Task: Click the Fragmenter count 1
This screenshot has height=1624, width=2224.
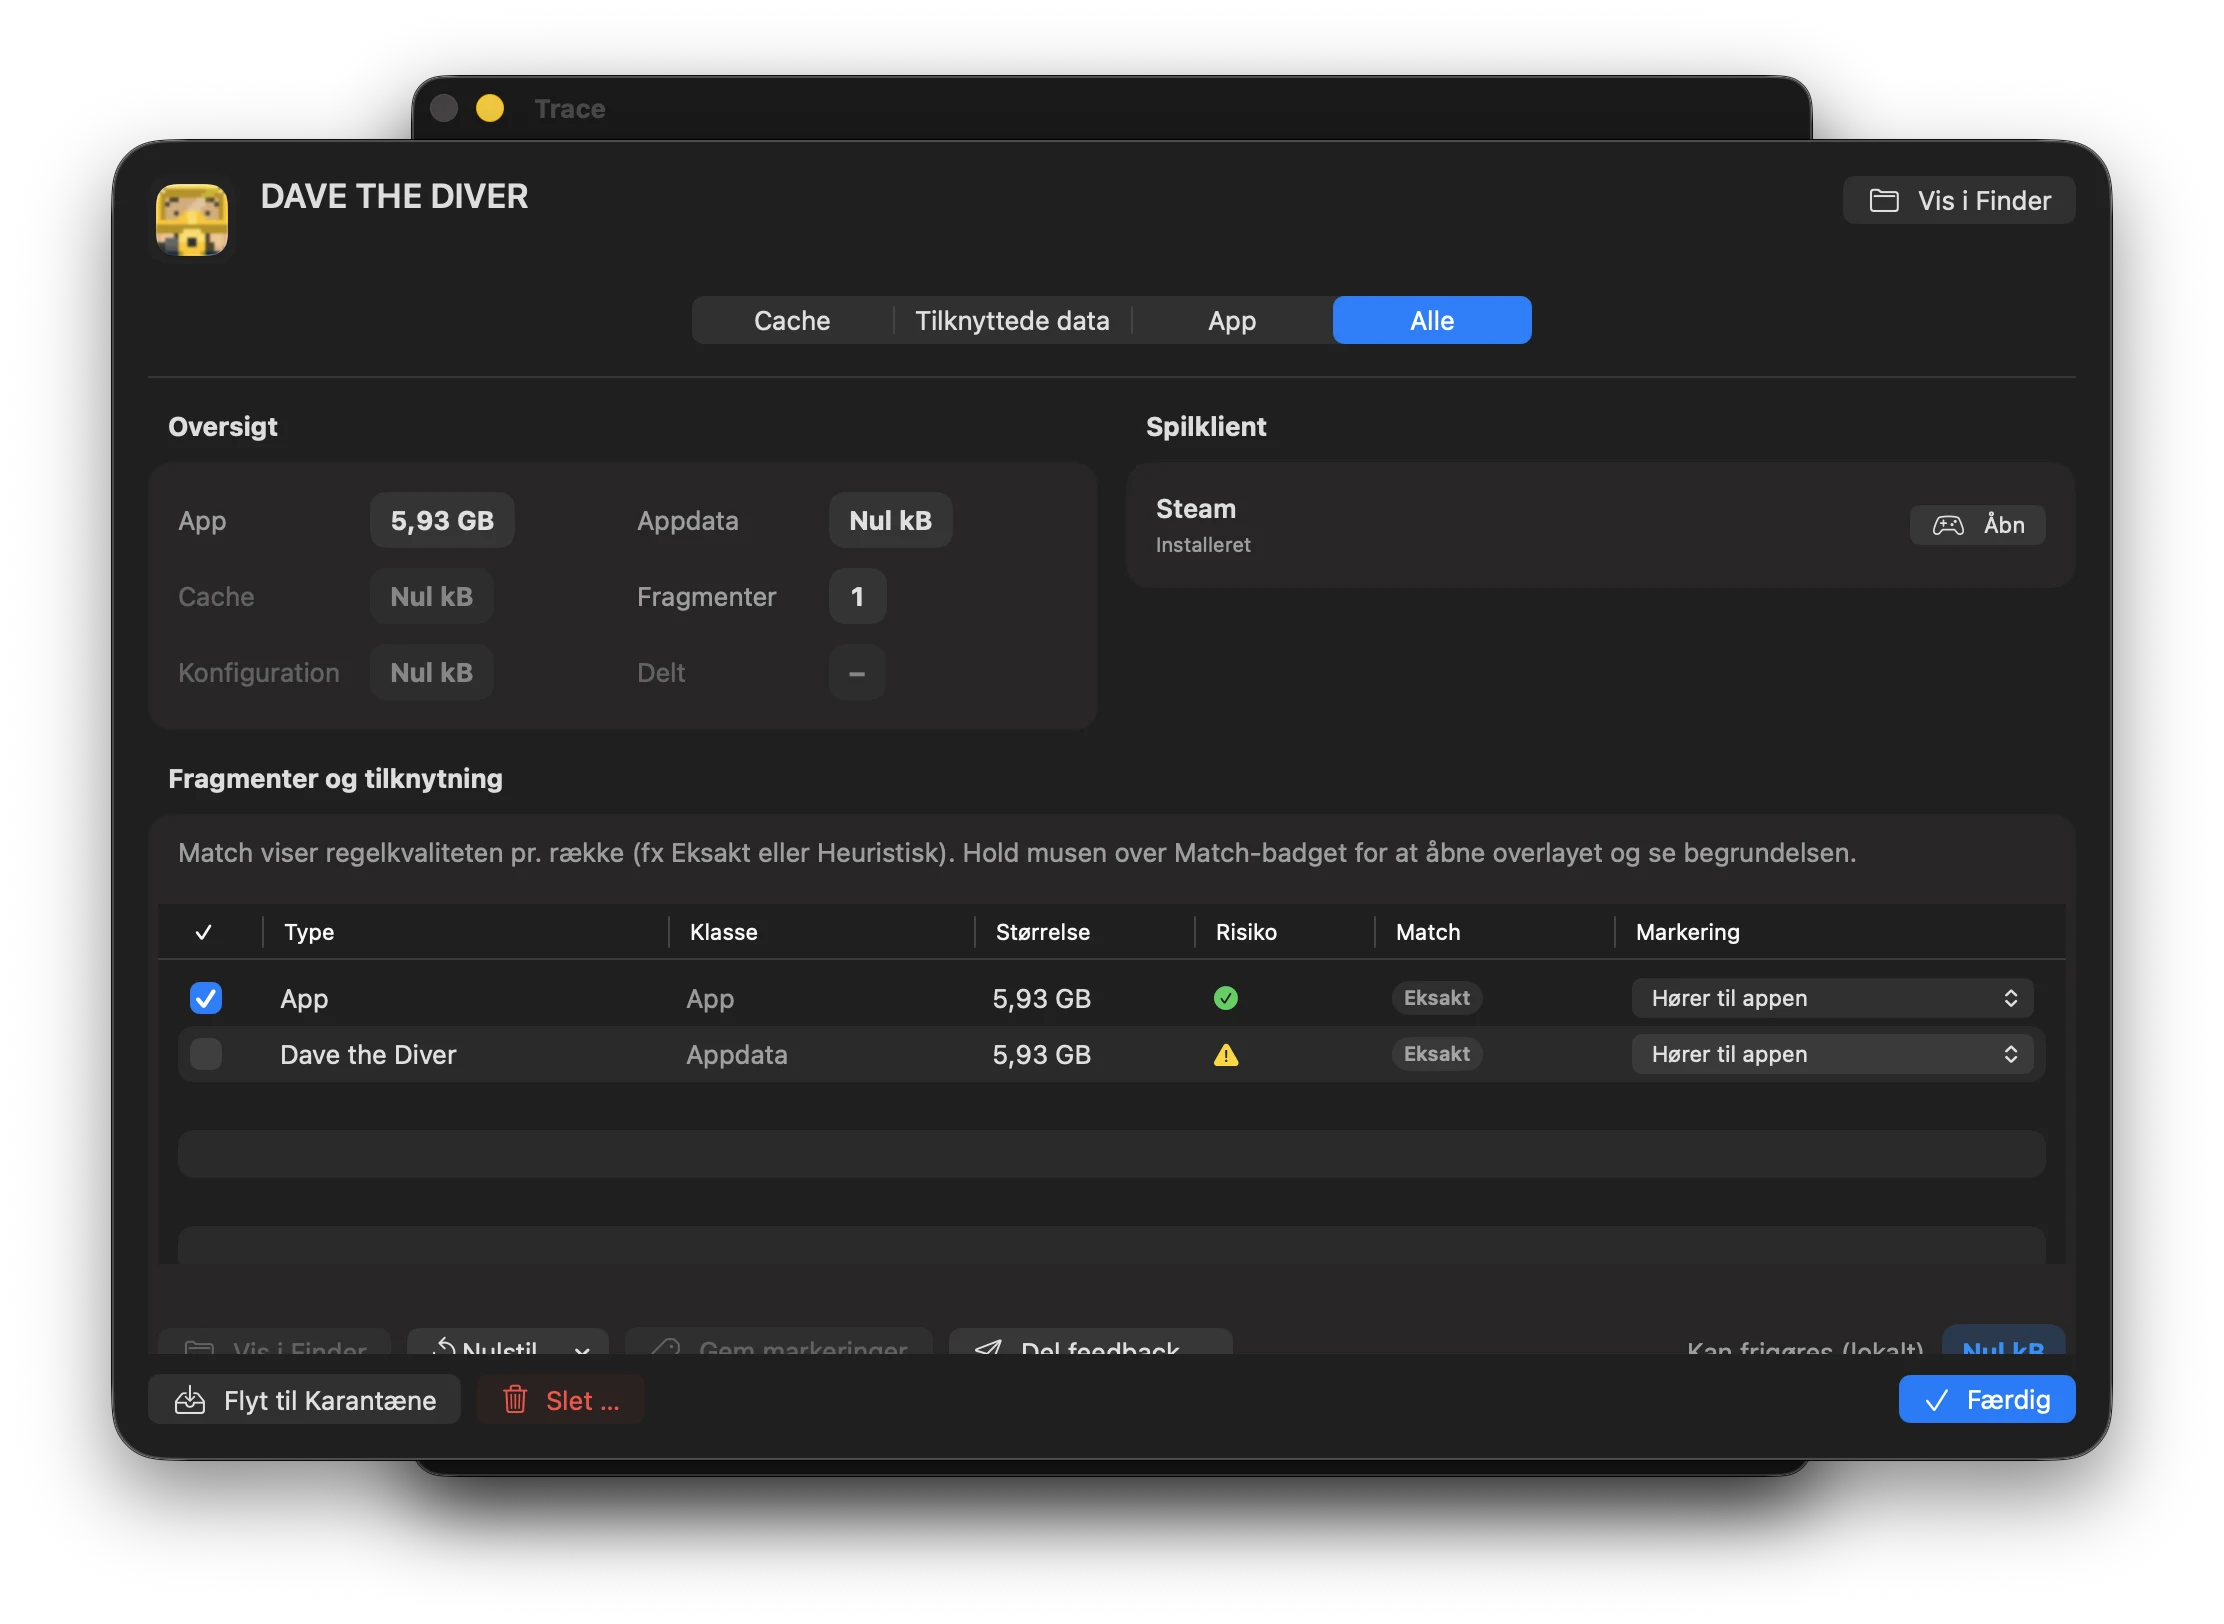Action: 857,596
